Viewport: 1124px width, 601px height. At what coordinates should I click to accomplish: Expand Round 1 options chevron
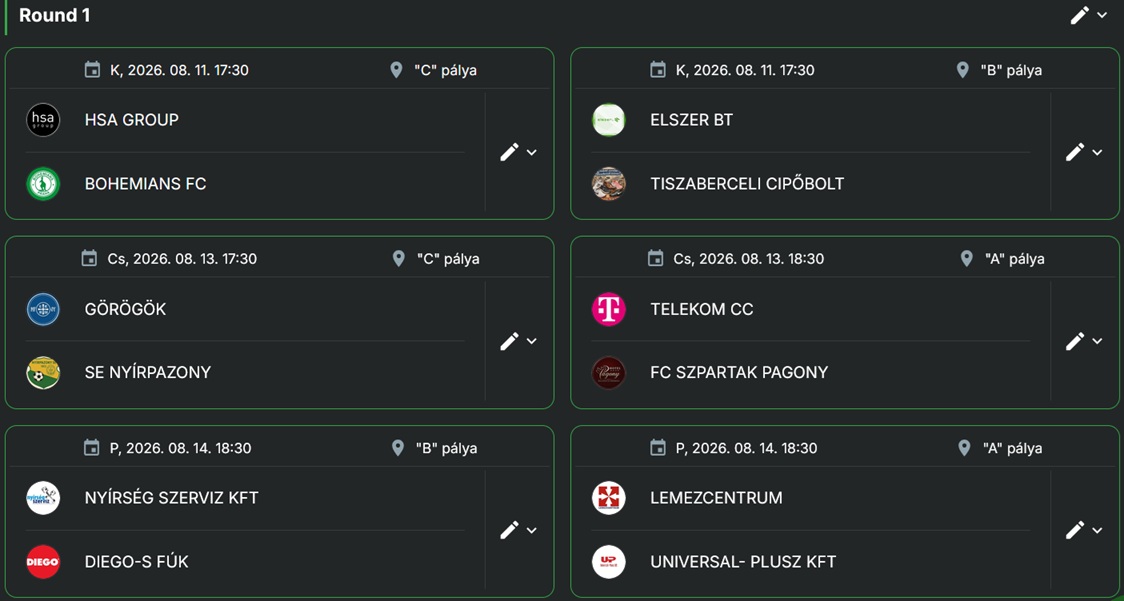pyautogui.click(x=1102, y=15)
